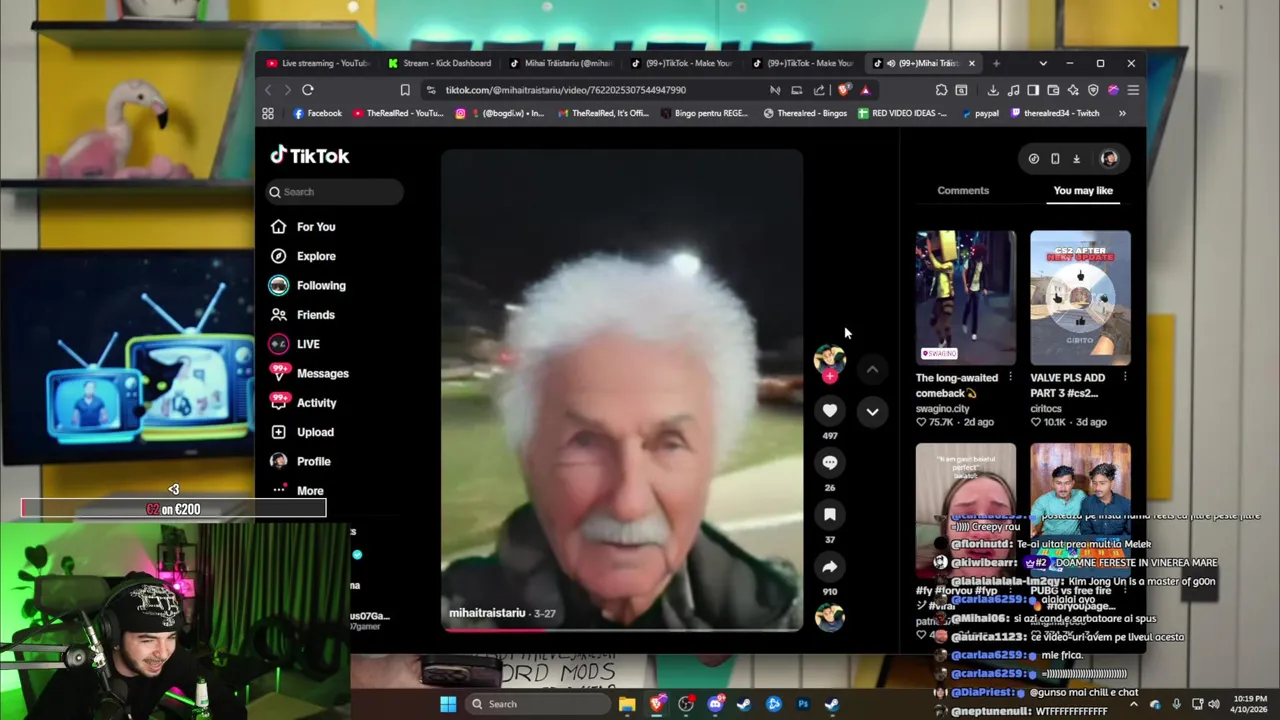Open Discord from the taskbar
1280x720 pixels.
click(715, 704)
